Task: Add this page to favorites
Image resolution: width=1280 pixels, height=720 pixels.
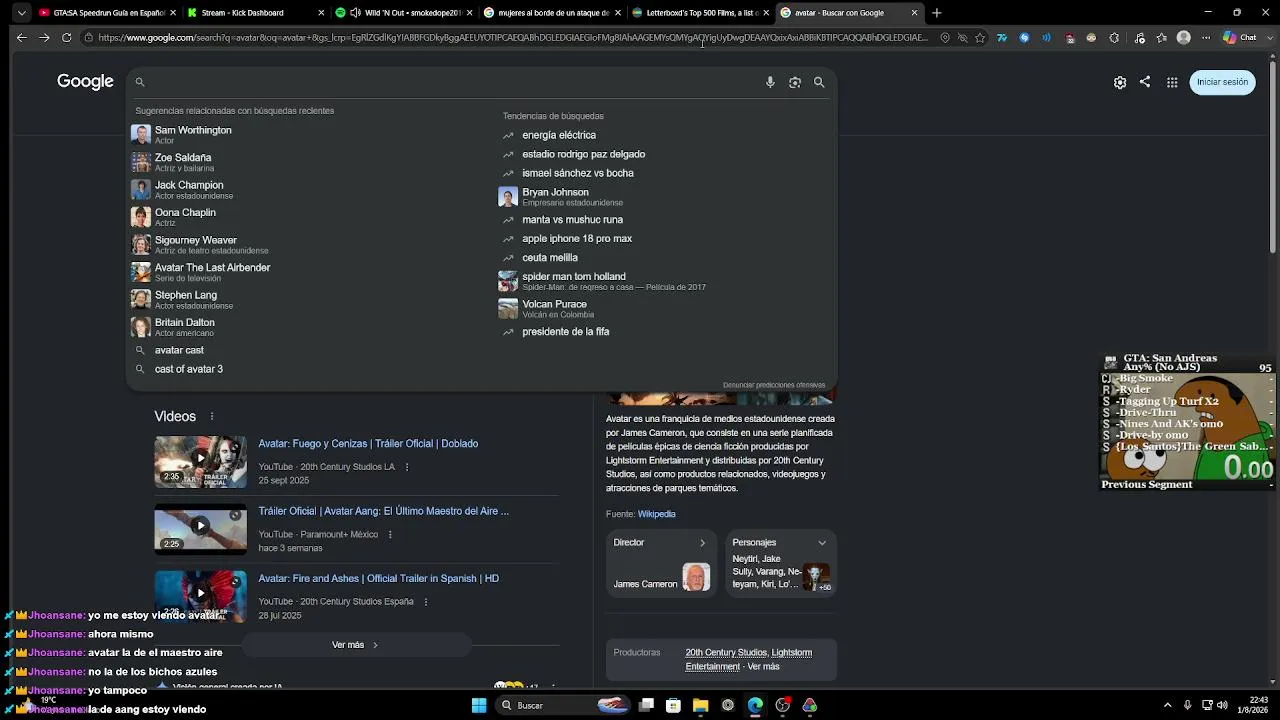Action: [980, 38]
